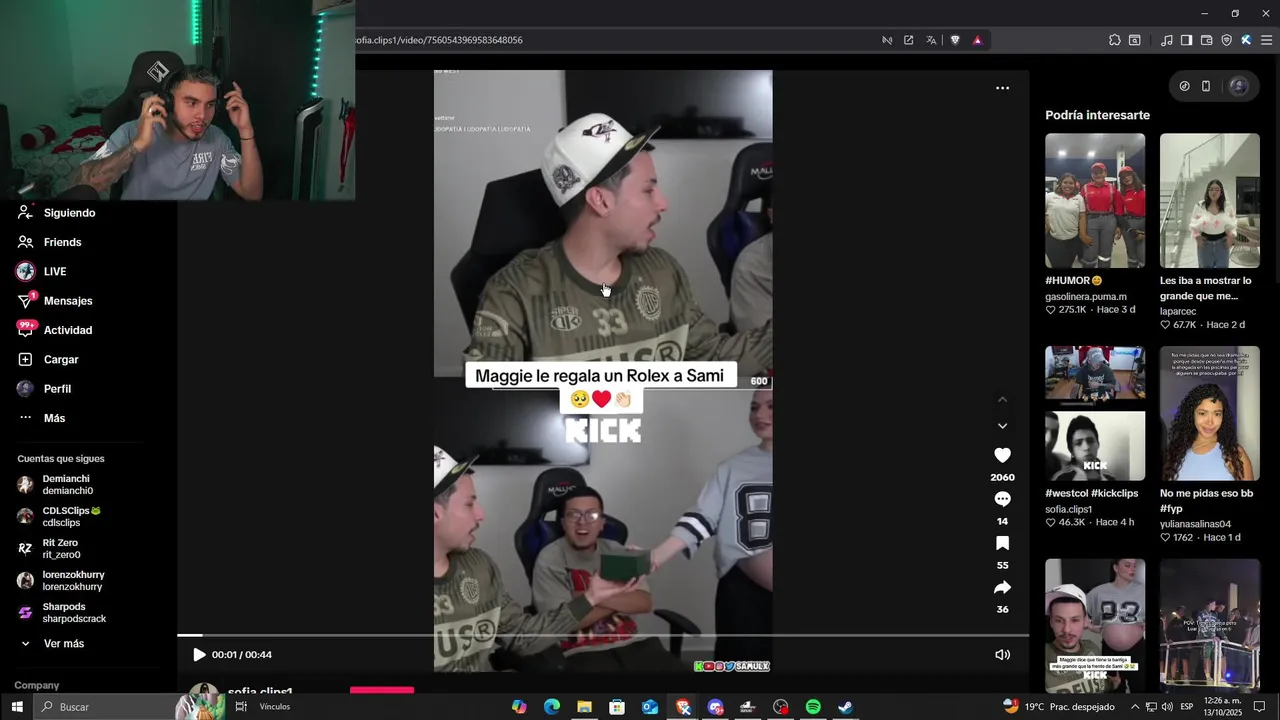Open Steam from taskbar
Viewport: 1280px width, 720px height.
tap(845, 707)
